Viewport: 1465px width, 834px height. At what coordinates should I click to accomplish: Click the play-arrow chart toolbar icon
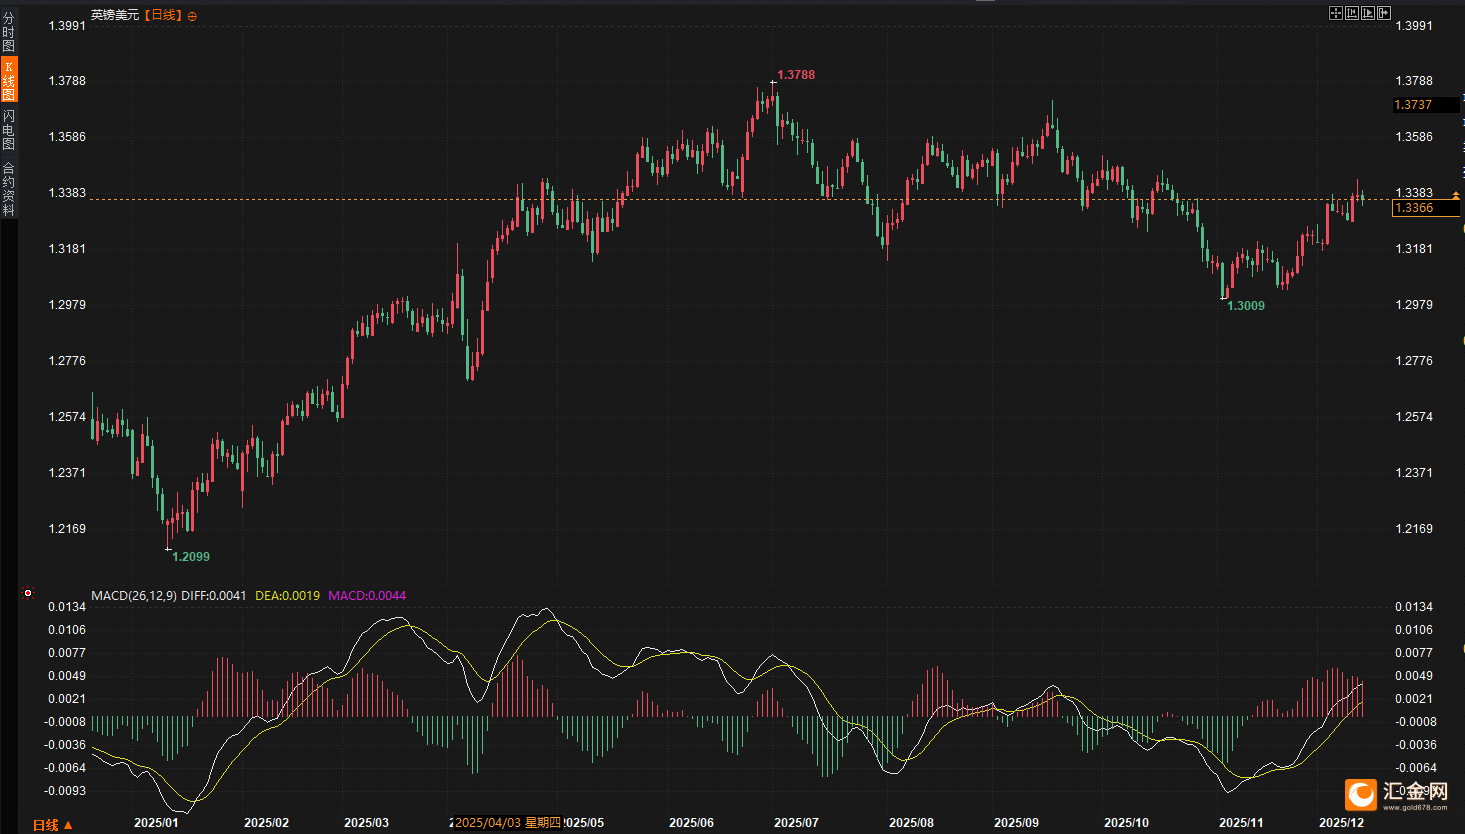1368,13
